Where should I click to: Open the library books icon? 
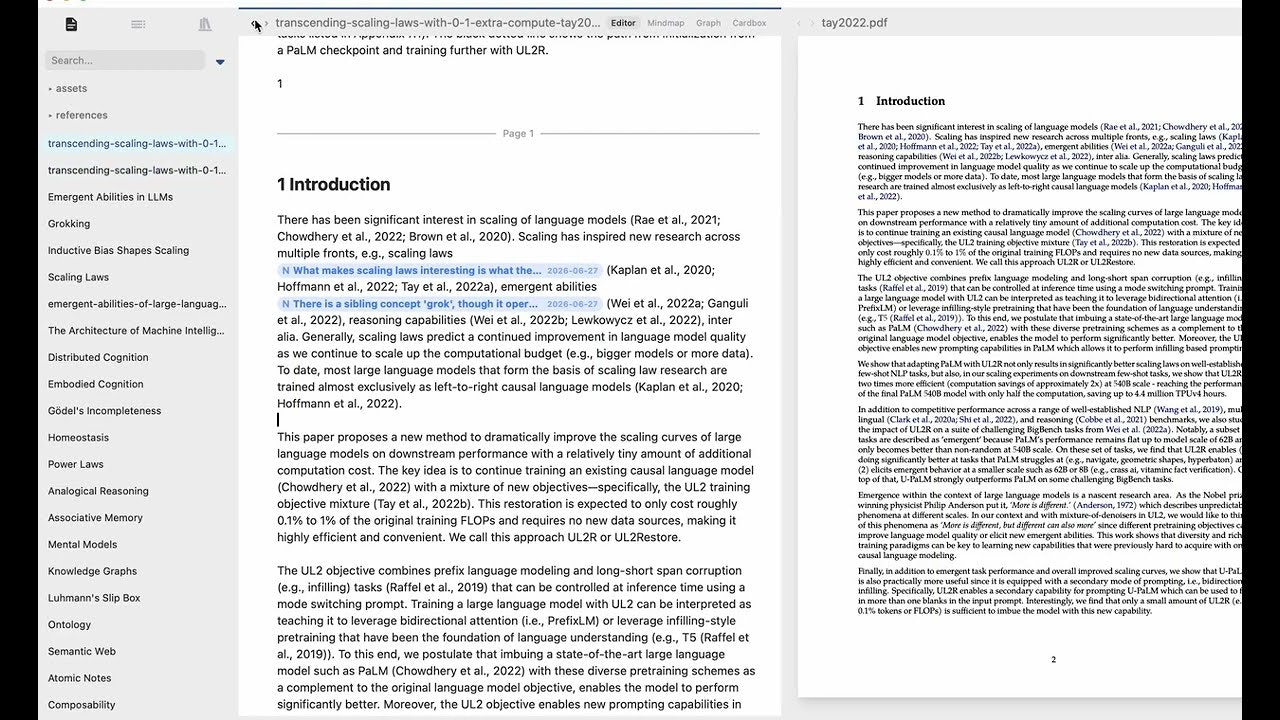pos(205,24)
